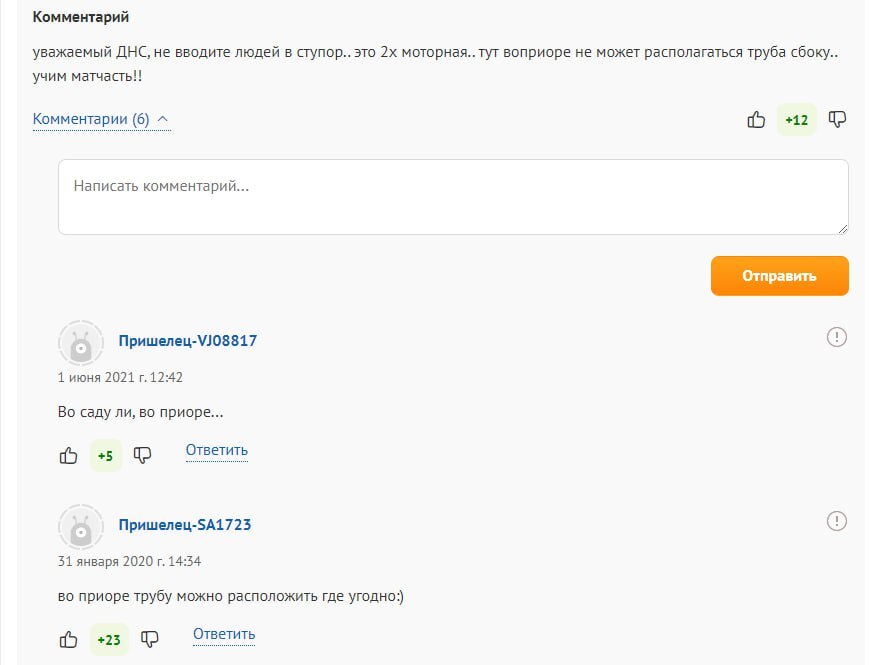
Task: Thumbs up Пришелец-VJ08817's reply
Action: click(69, 456)
